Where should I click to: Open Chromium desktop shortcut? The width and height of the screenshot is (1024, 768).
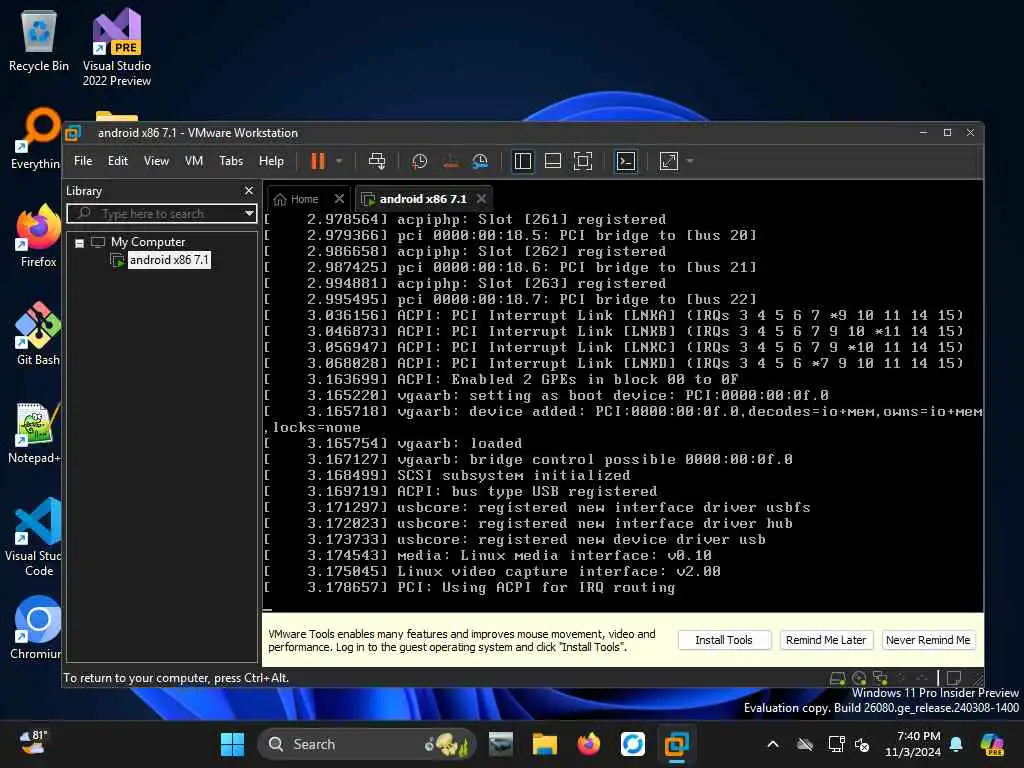click(36, 628)
